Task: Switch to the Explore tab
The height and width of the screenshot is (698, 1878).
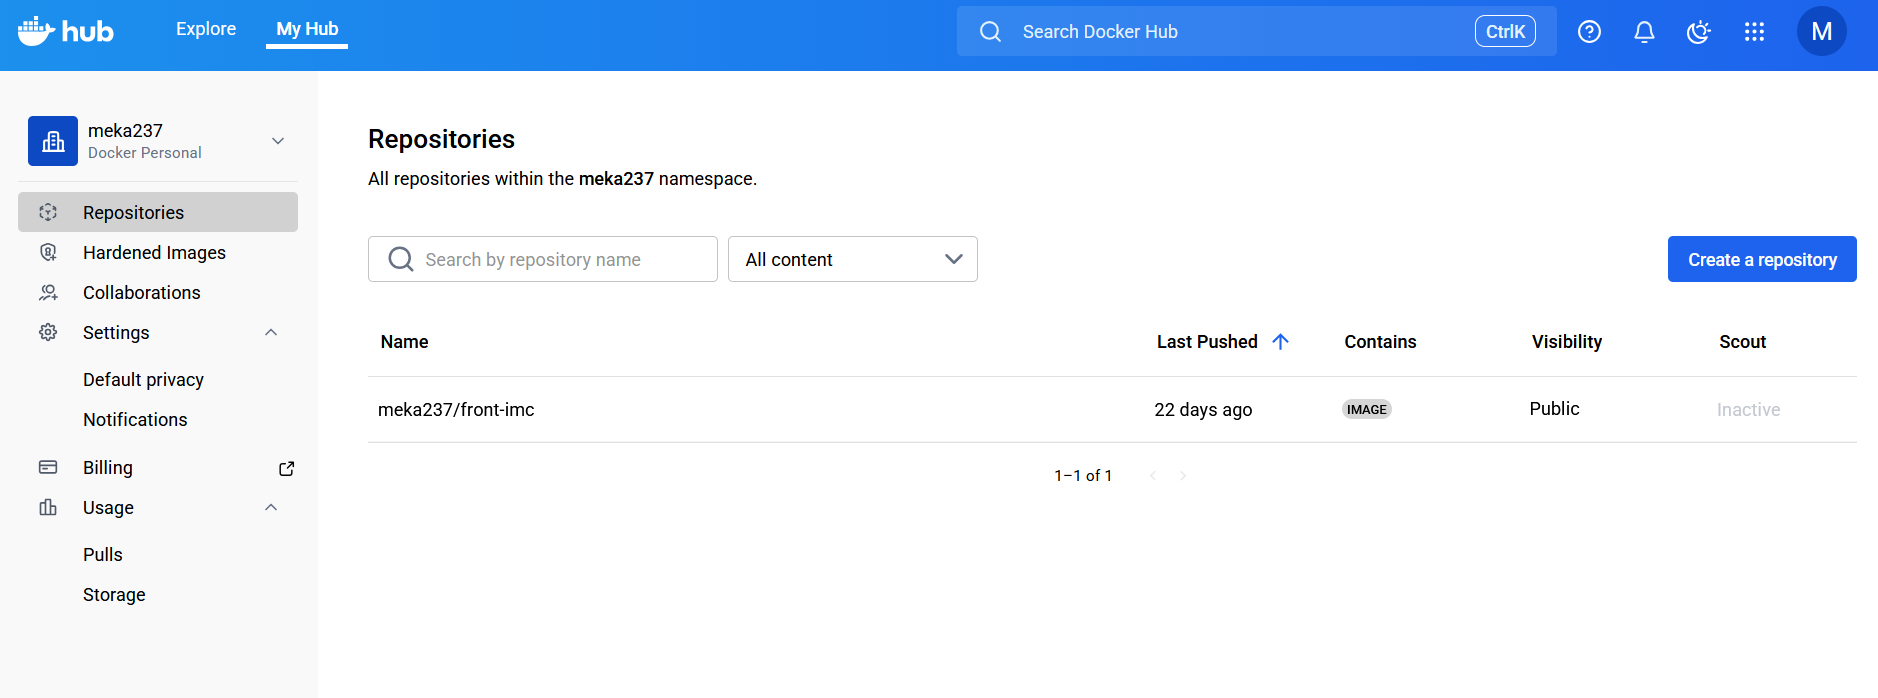Action: [x=206, y=29]
